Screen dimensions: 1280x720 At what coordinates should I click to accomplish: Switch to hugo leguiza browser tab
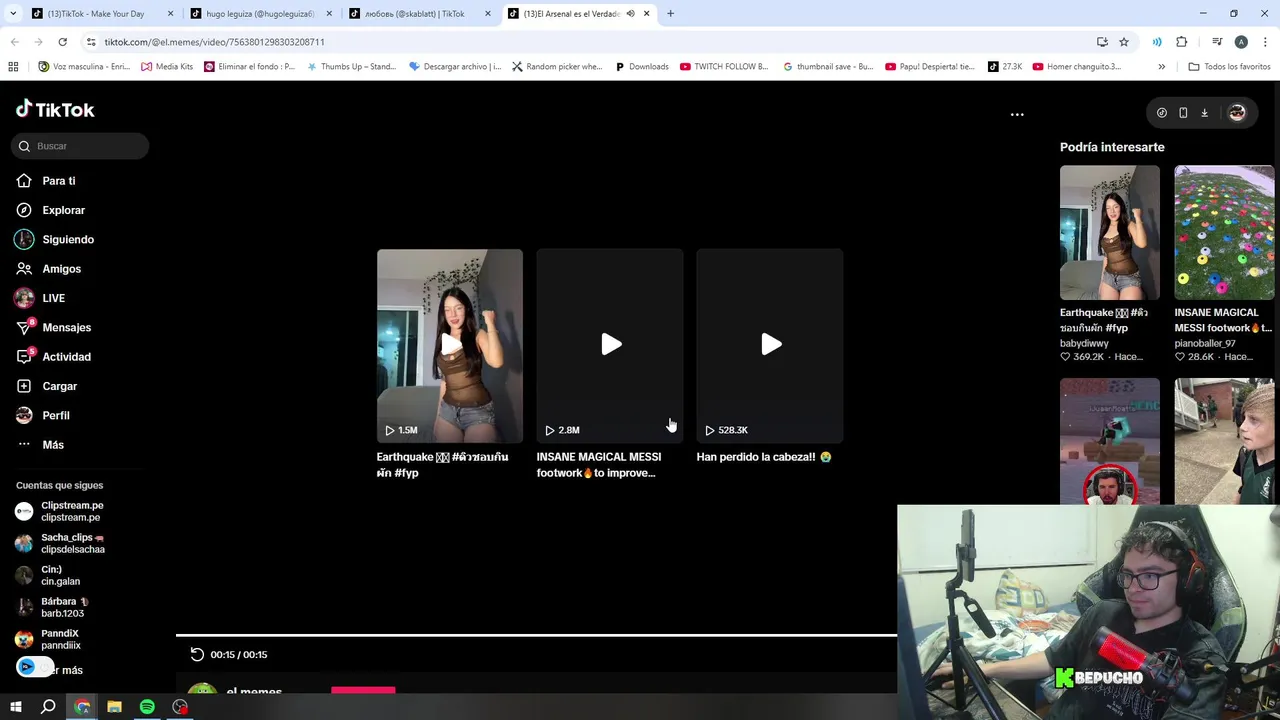[x=261, y=14]
